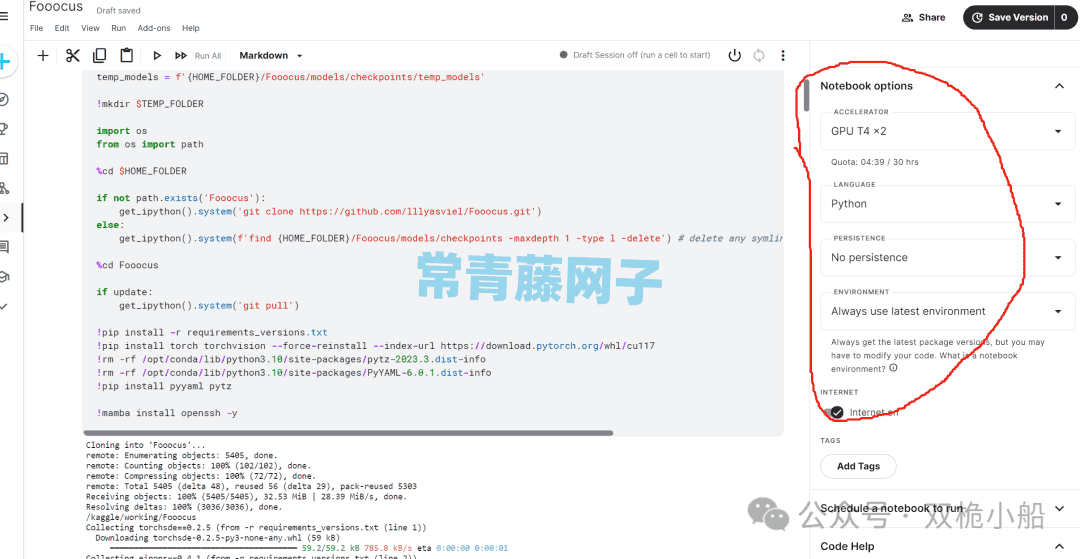The width and height of the screenshot is (1080, 559).
Task: Click the '!mamba install openssh -y' line
Action: (167, 413)
